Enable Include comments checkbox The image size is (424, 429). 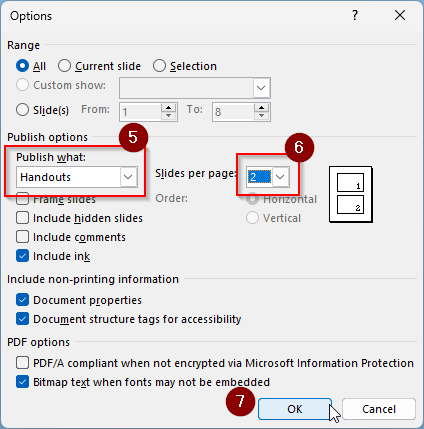click(x=22, y=237)
